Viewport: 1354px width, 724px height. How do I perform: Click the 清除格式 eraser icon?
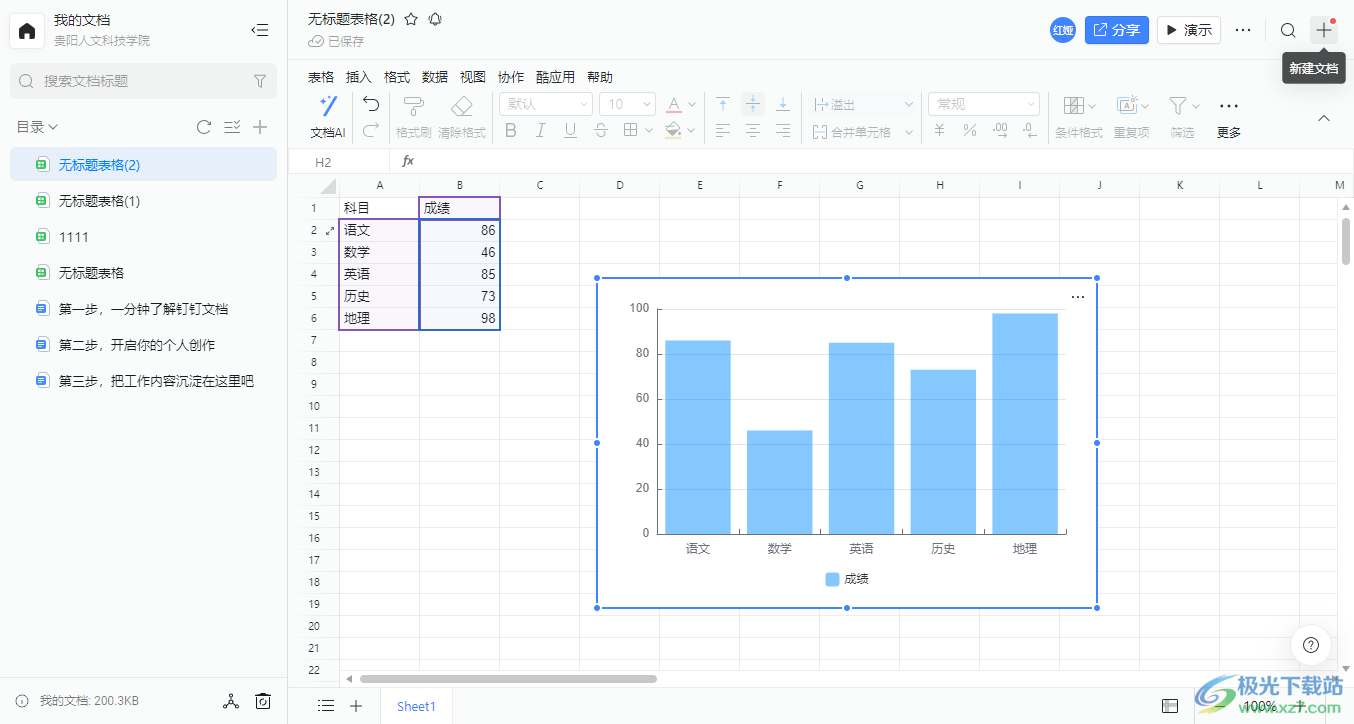point(462,116)
